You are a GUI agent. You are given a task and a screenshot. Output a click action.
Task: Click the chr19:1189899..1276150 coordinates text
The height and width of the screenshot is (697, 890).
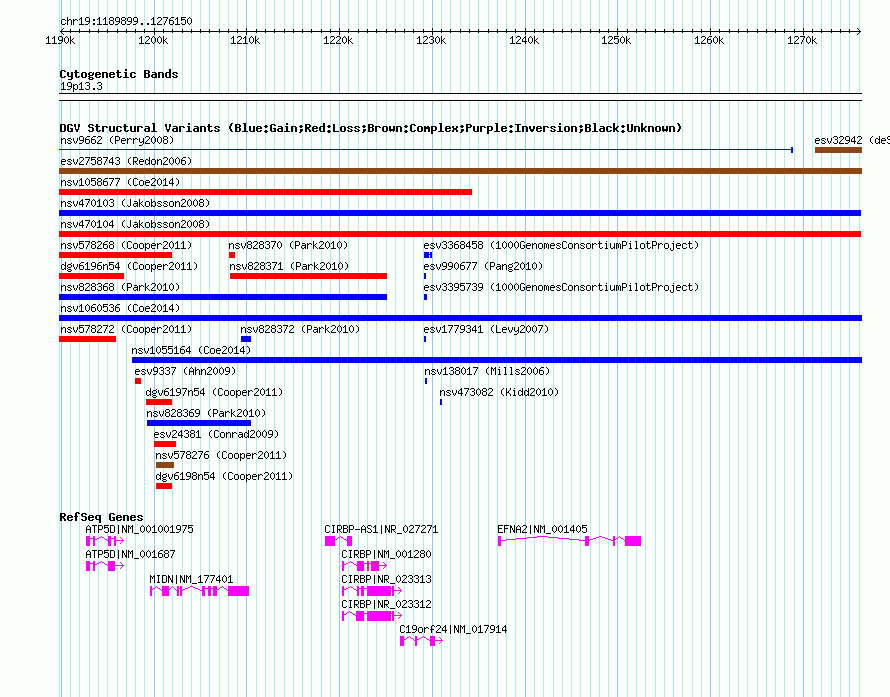click(126, 21)
